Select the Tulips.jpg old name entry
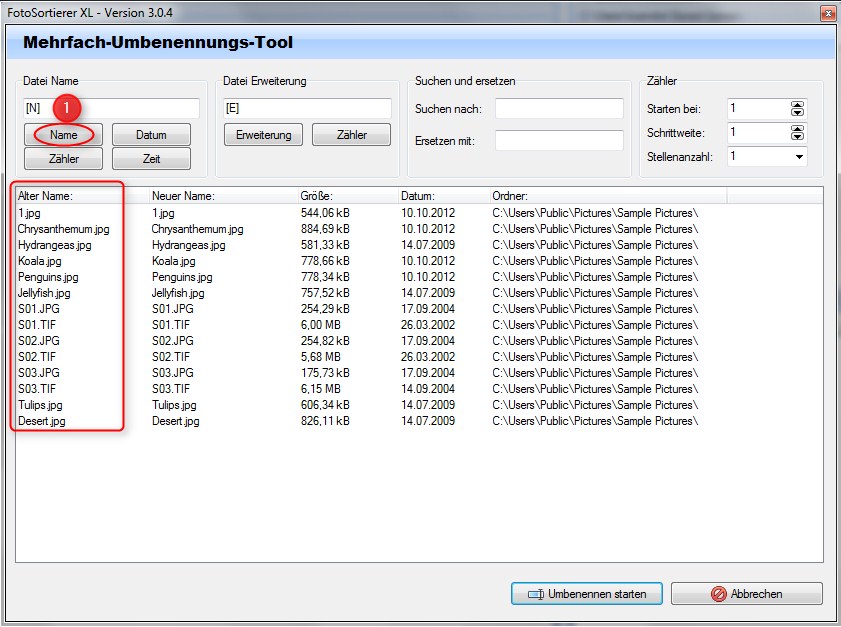Viewport: 841px width, 627px height. click(40, 405)
